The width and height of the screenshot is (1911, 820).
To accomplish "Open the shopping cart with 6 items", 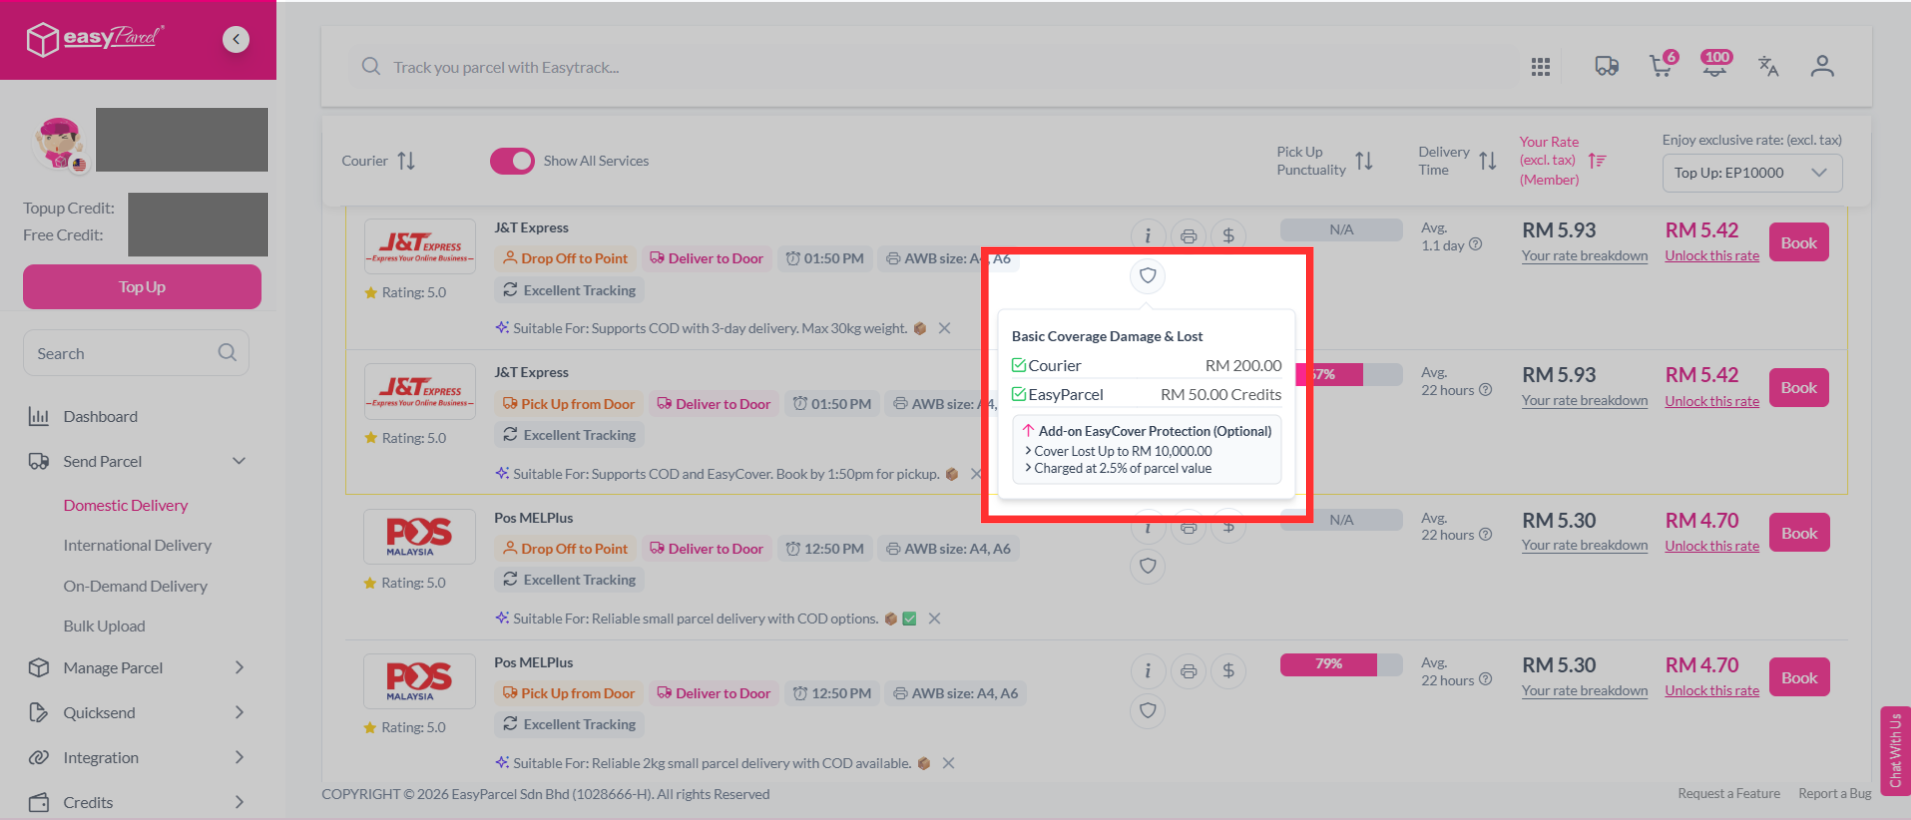I will click(x=1662, y=65).
